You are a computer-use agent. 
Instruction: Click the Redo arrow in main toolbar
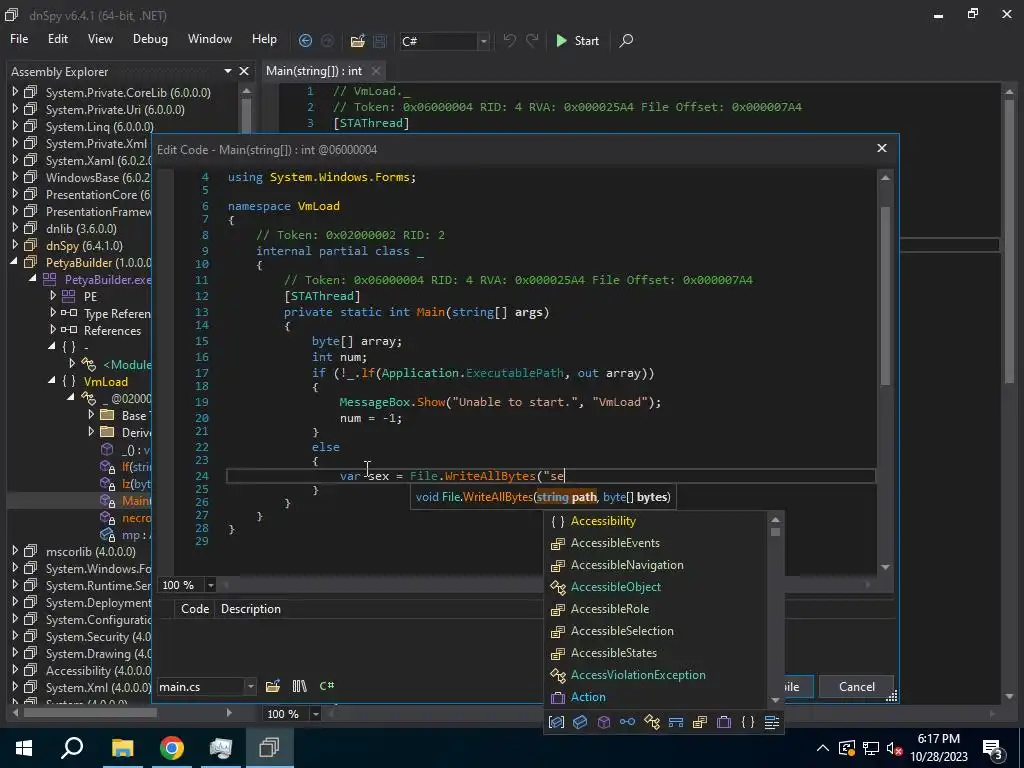532,40
